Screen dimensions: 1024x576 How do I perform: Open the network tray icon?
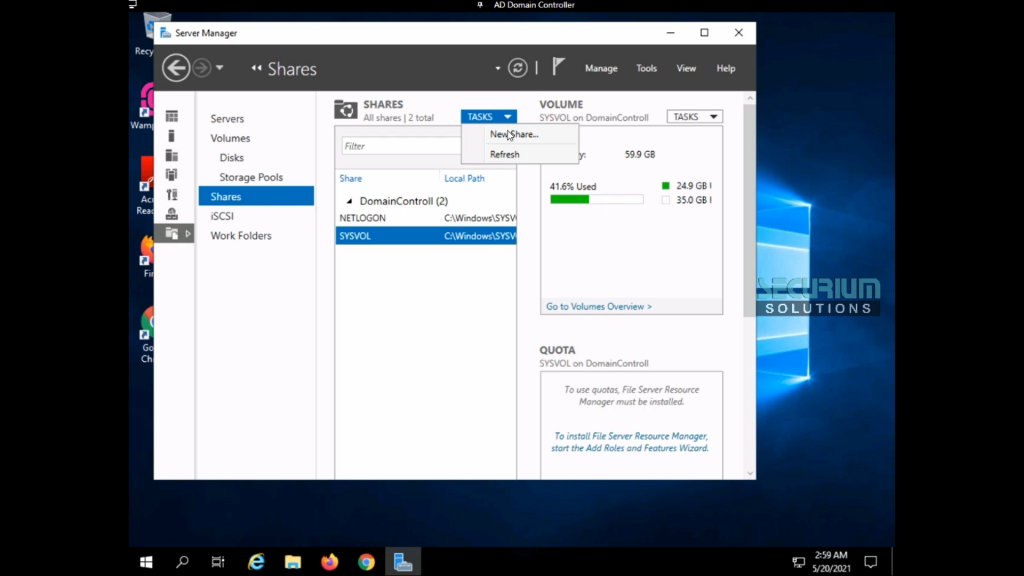[x=798, y=562]
